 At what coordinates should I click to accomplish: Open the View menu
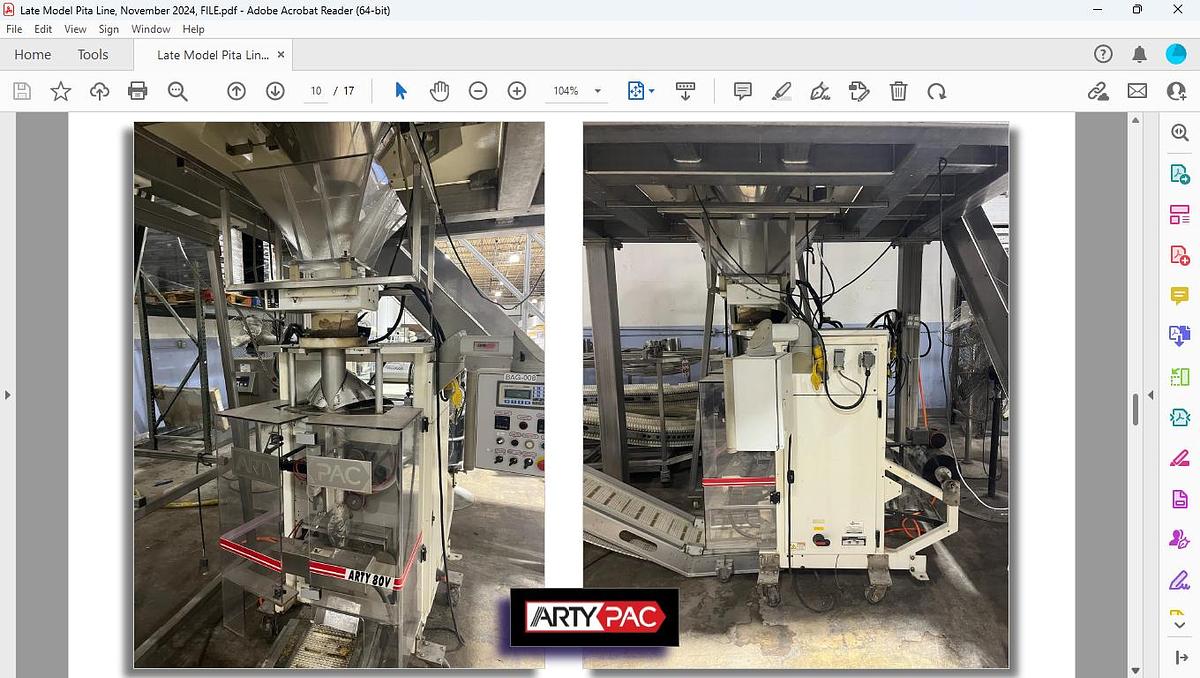click(75, 29)
